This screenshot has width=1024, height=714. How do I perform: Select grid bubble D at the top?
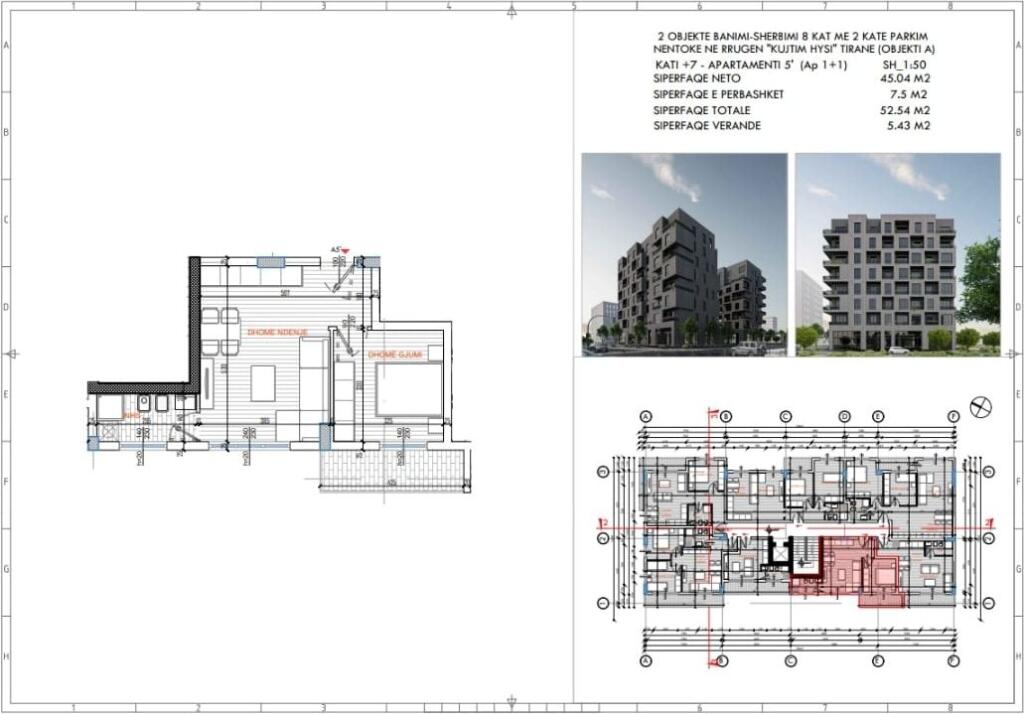[843, 415]
